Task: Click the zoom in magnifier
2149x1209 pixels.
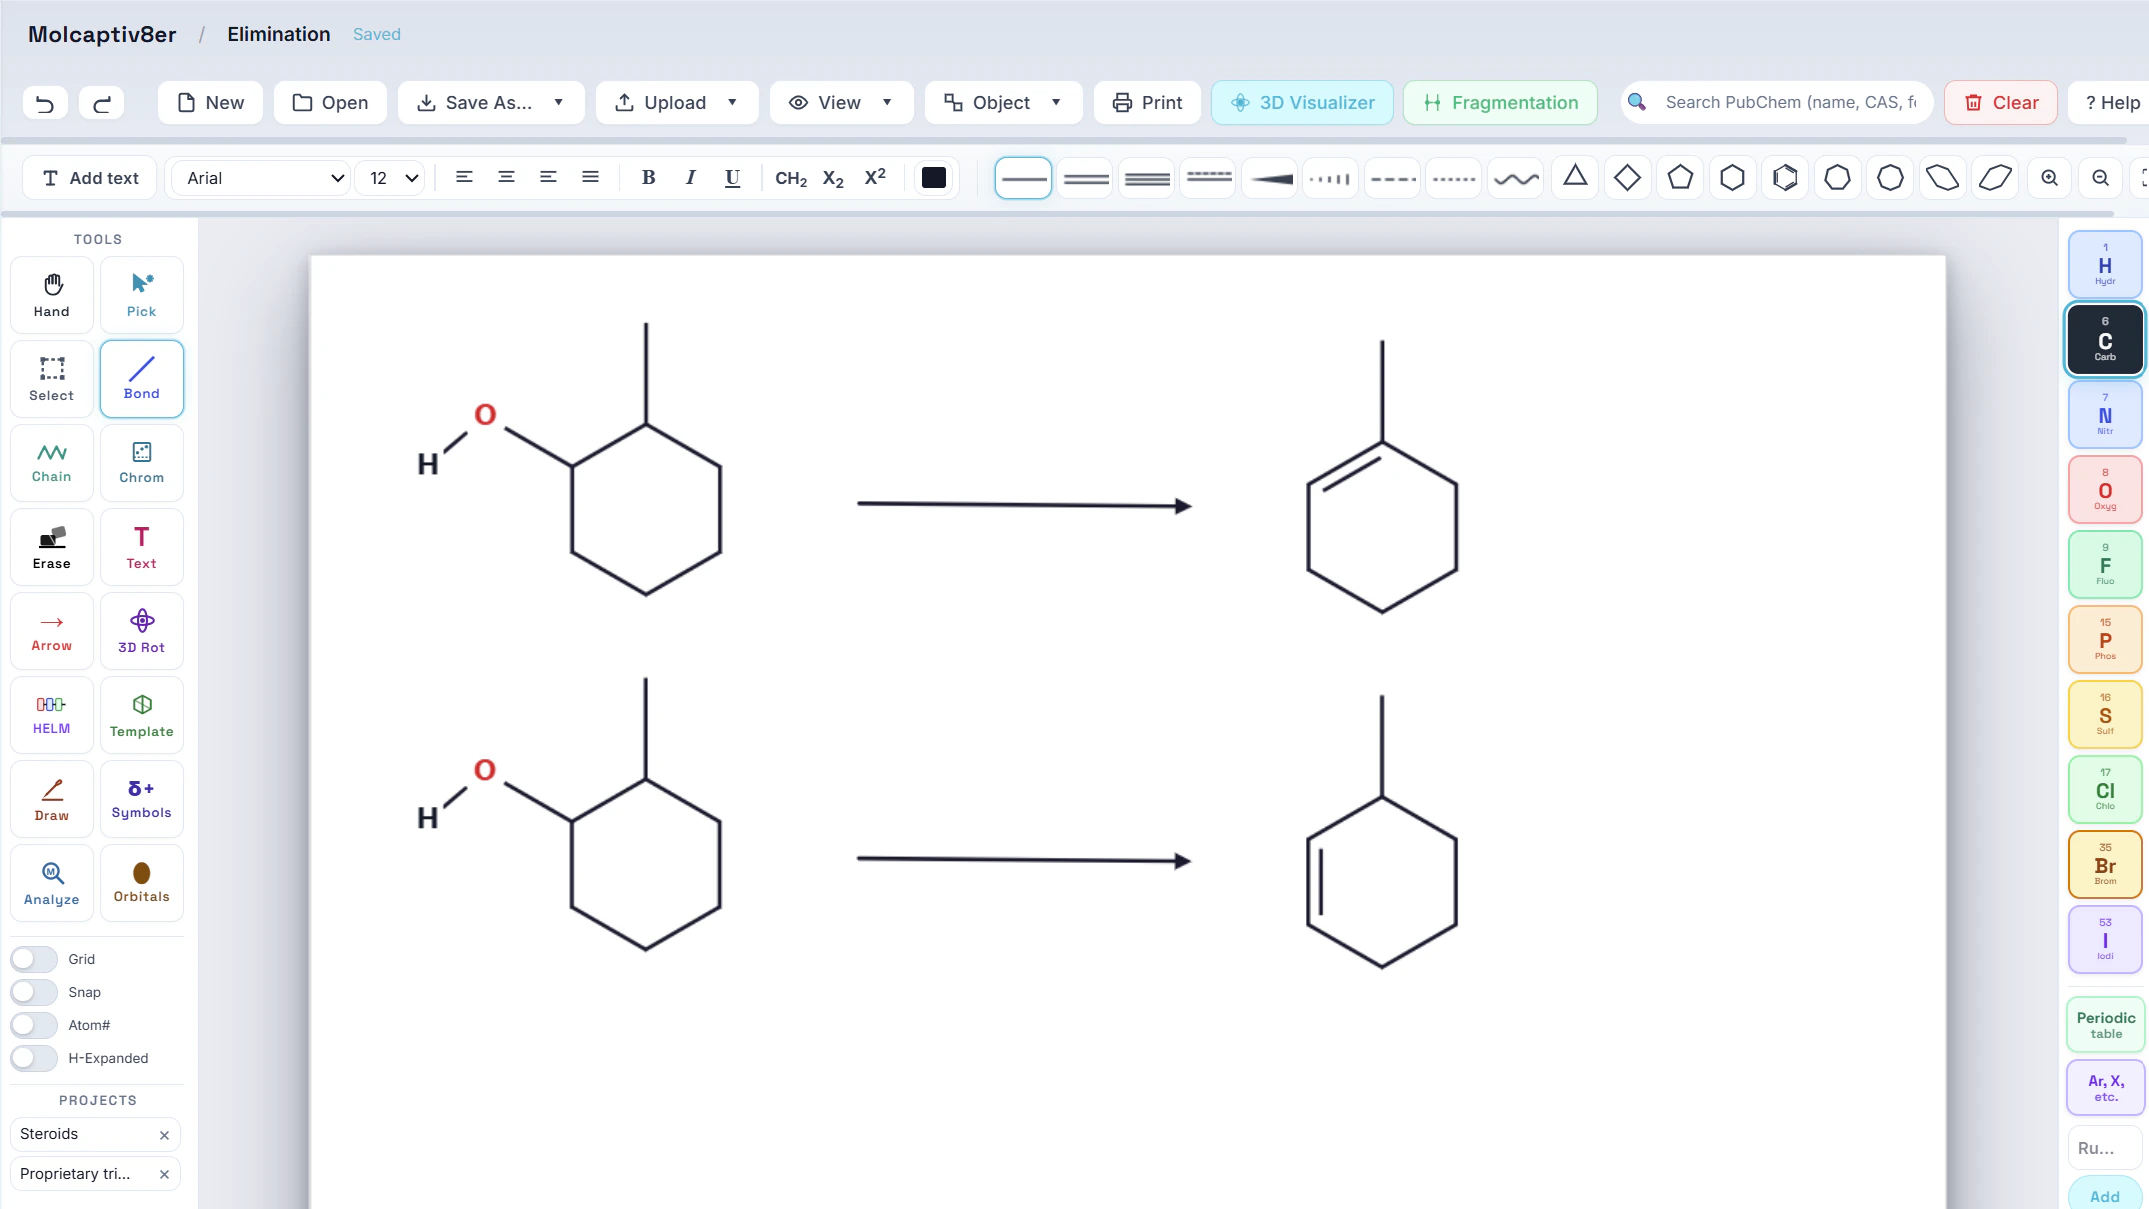Action: (x=2049, y=178)
